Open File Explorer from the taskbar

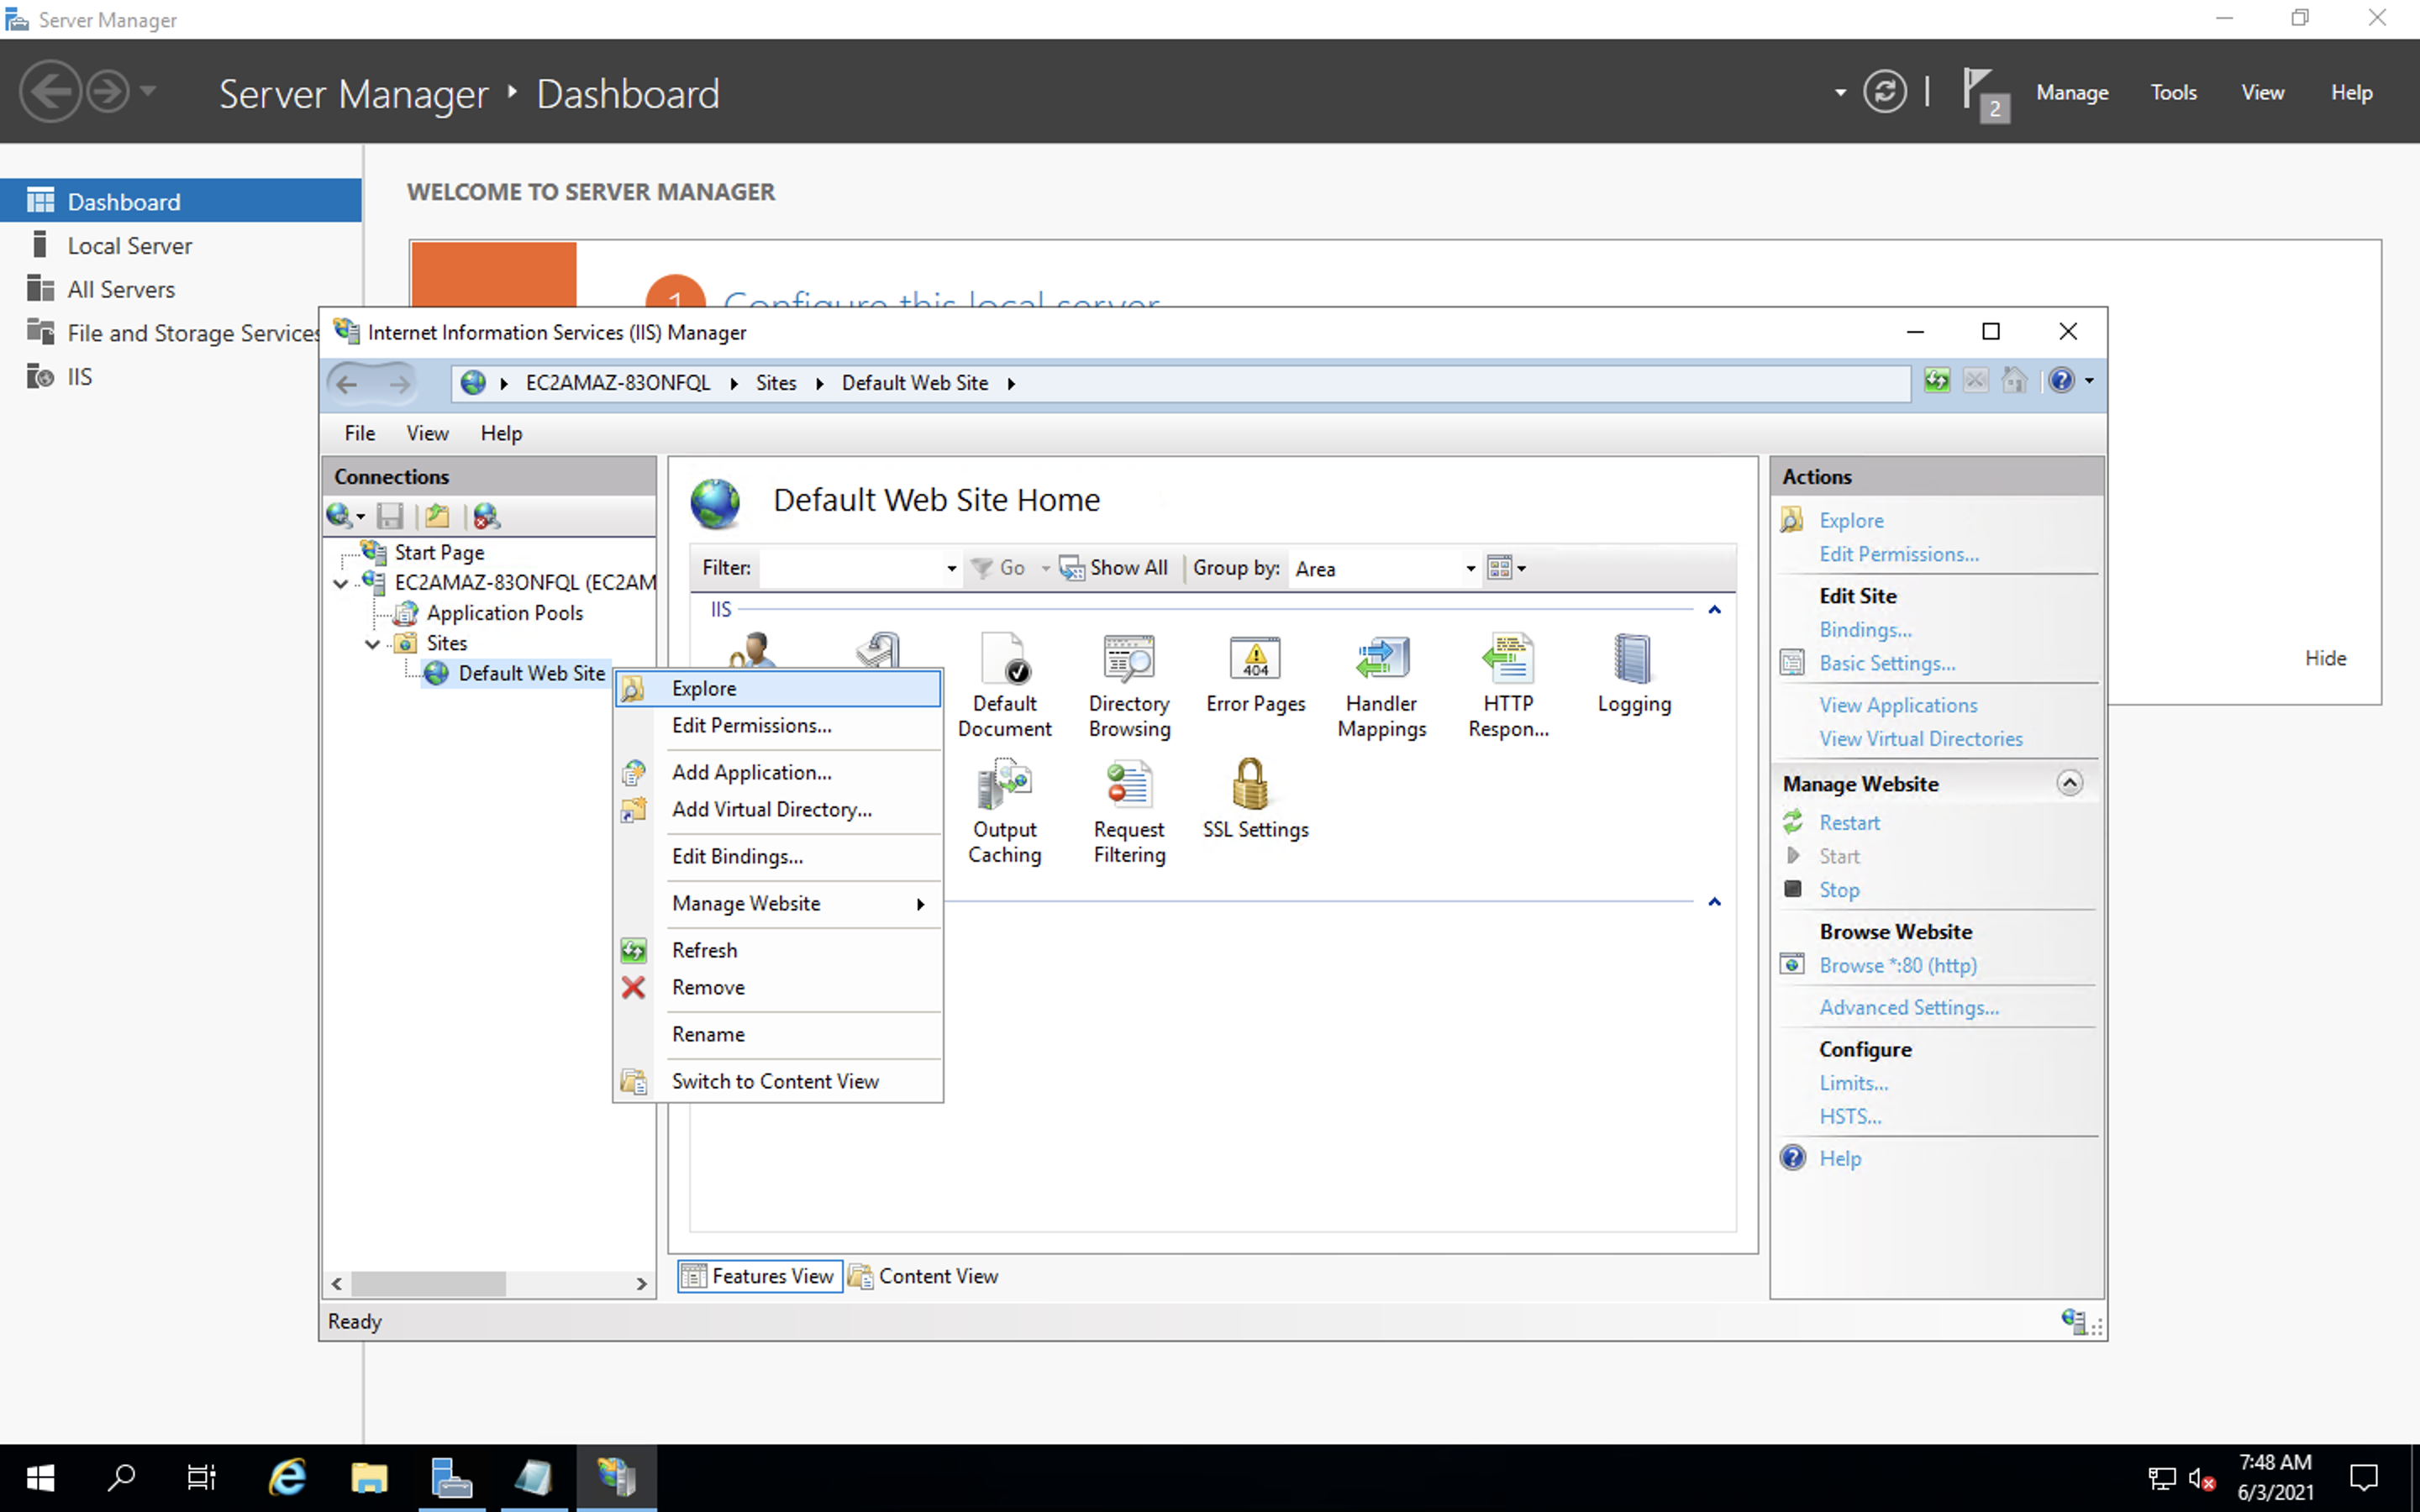point(369,1477)
